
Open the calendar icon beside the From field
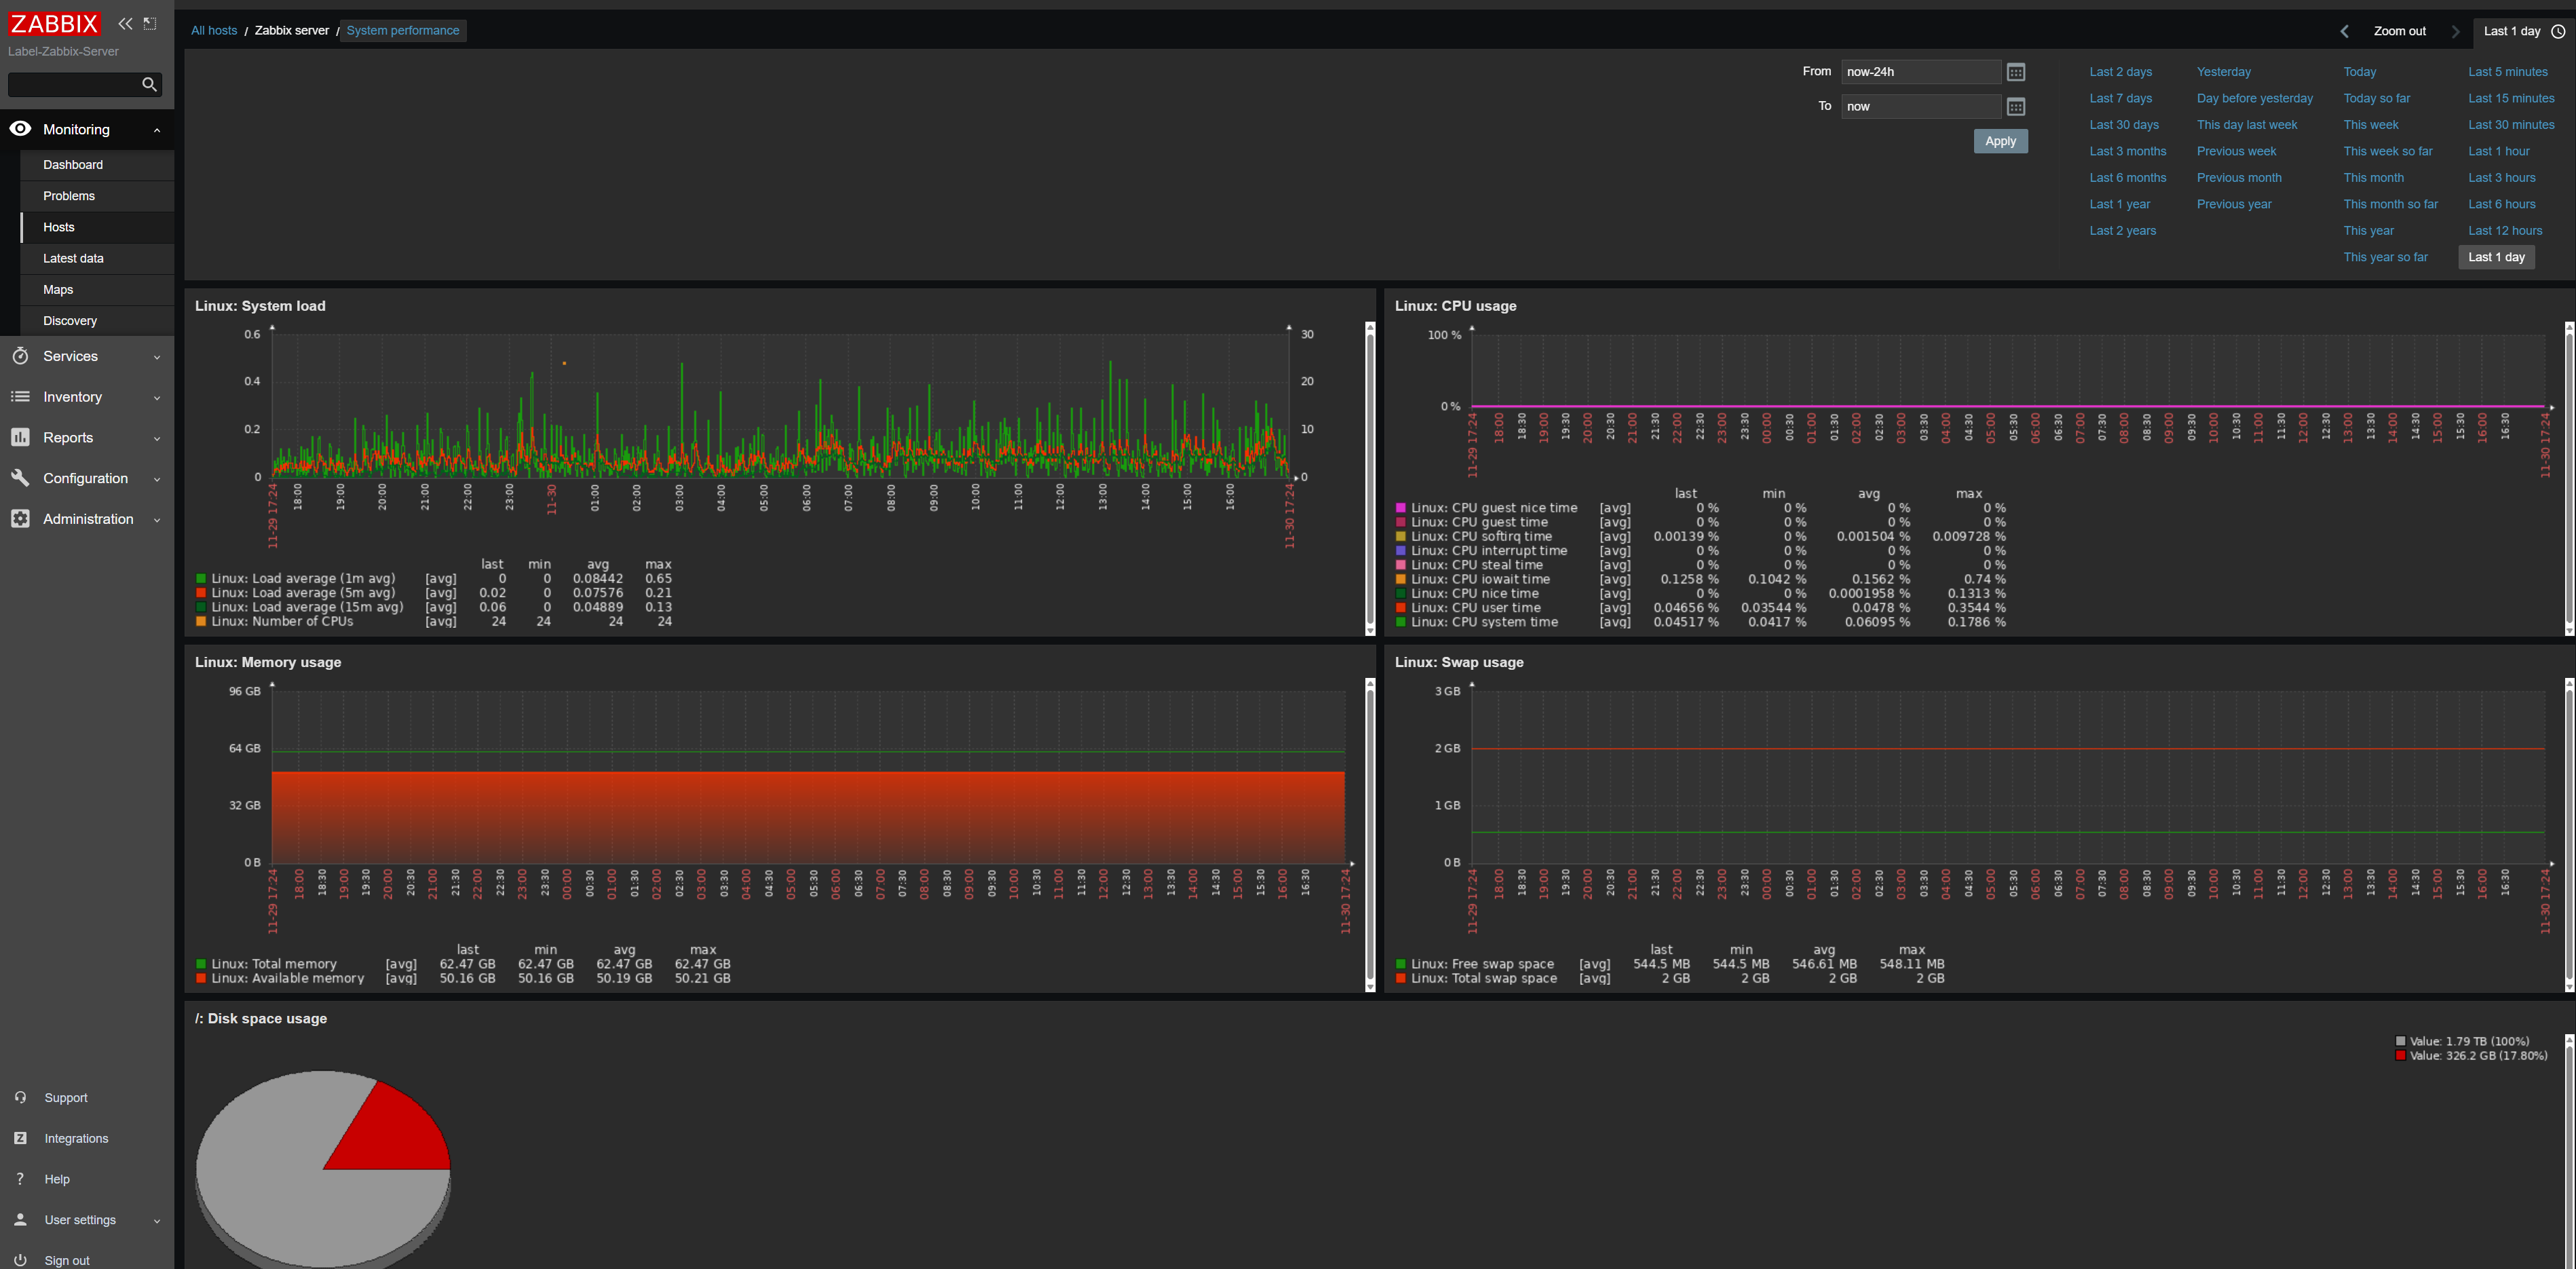2016,71
